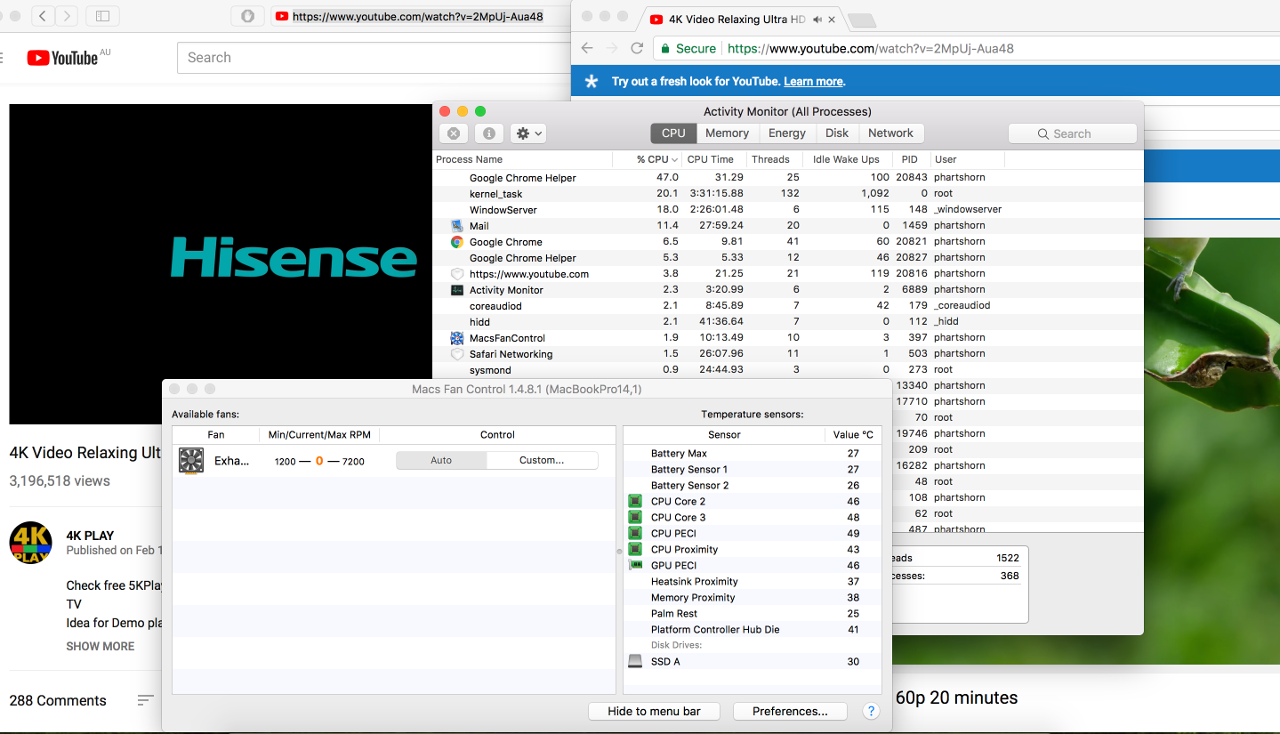The width and height of the screenshot is (1280, 734).
Task: Switch to the Memory tab
Action: (727, 133)
